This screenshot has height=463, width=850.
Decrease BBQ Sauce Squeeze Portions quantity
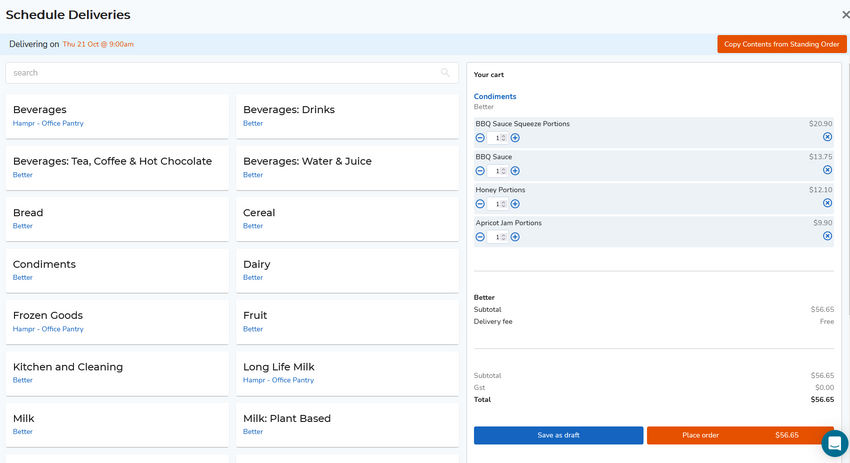[480, 138]
